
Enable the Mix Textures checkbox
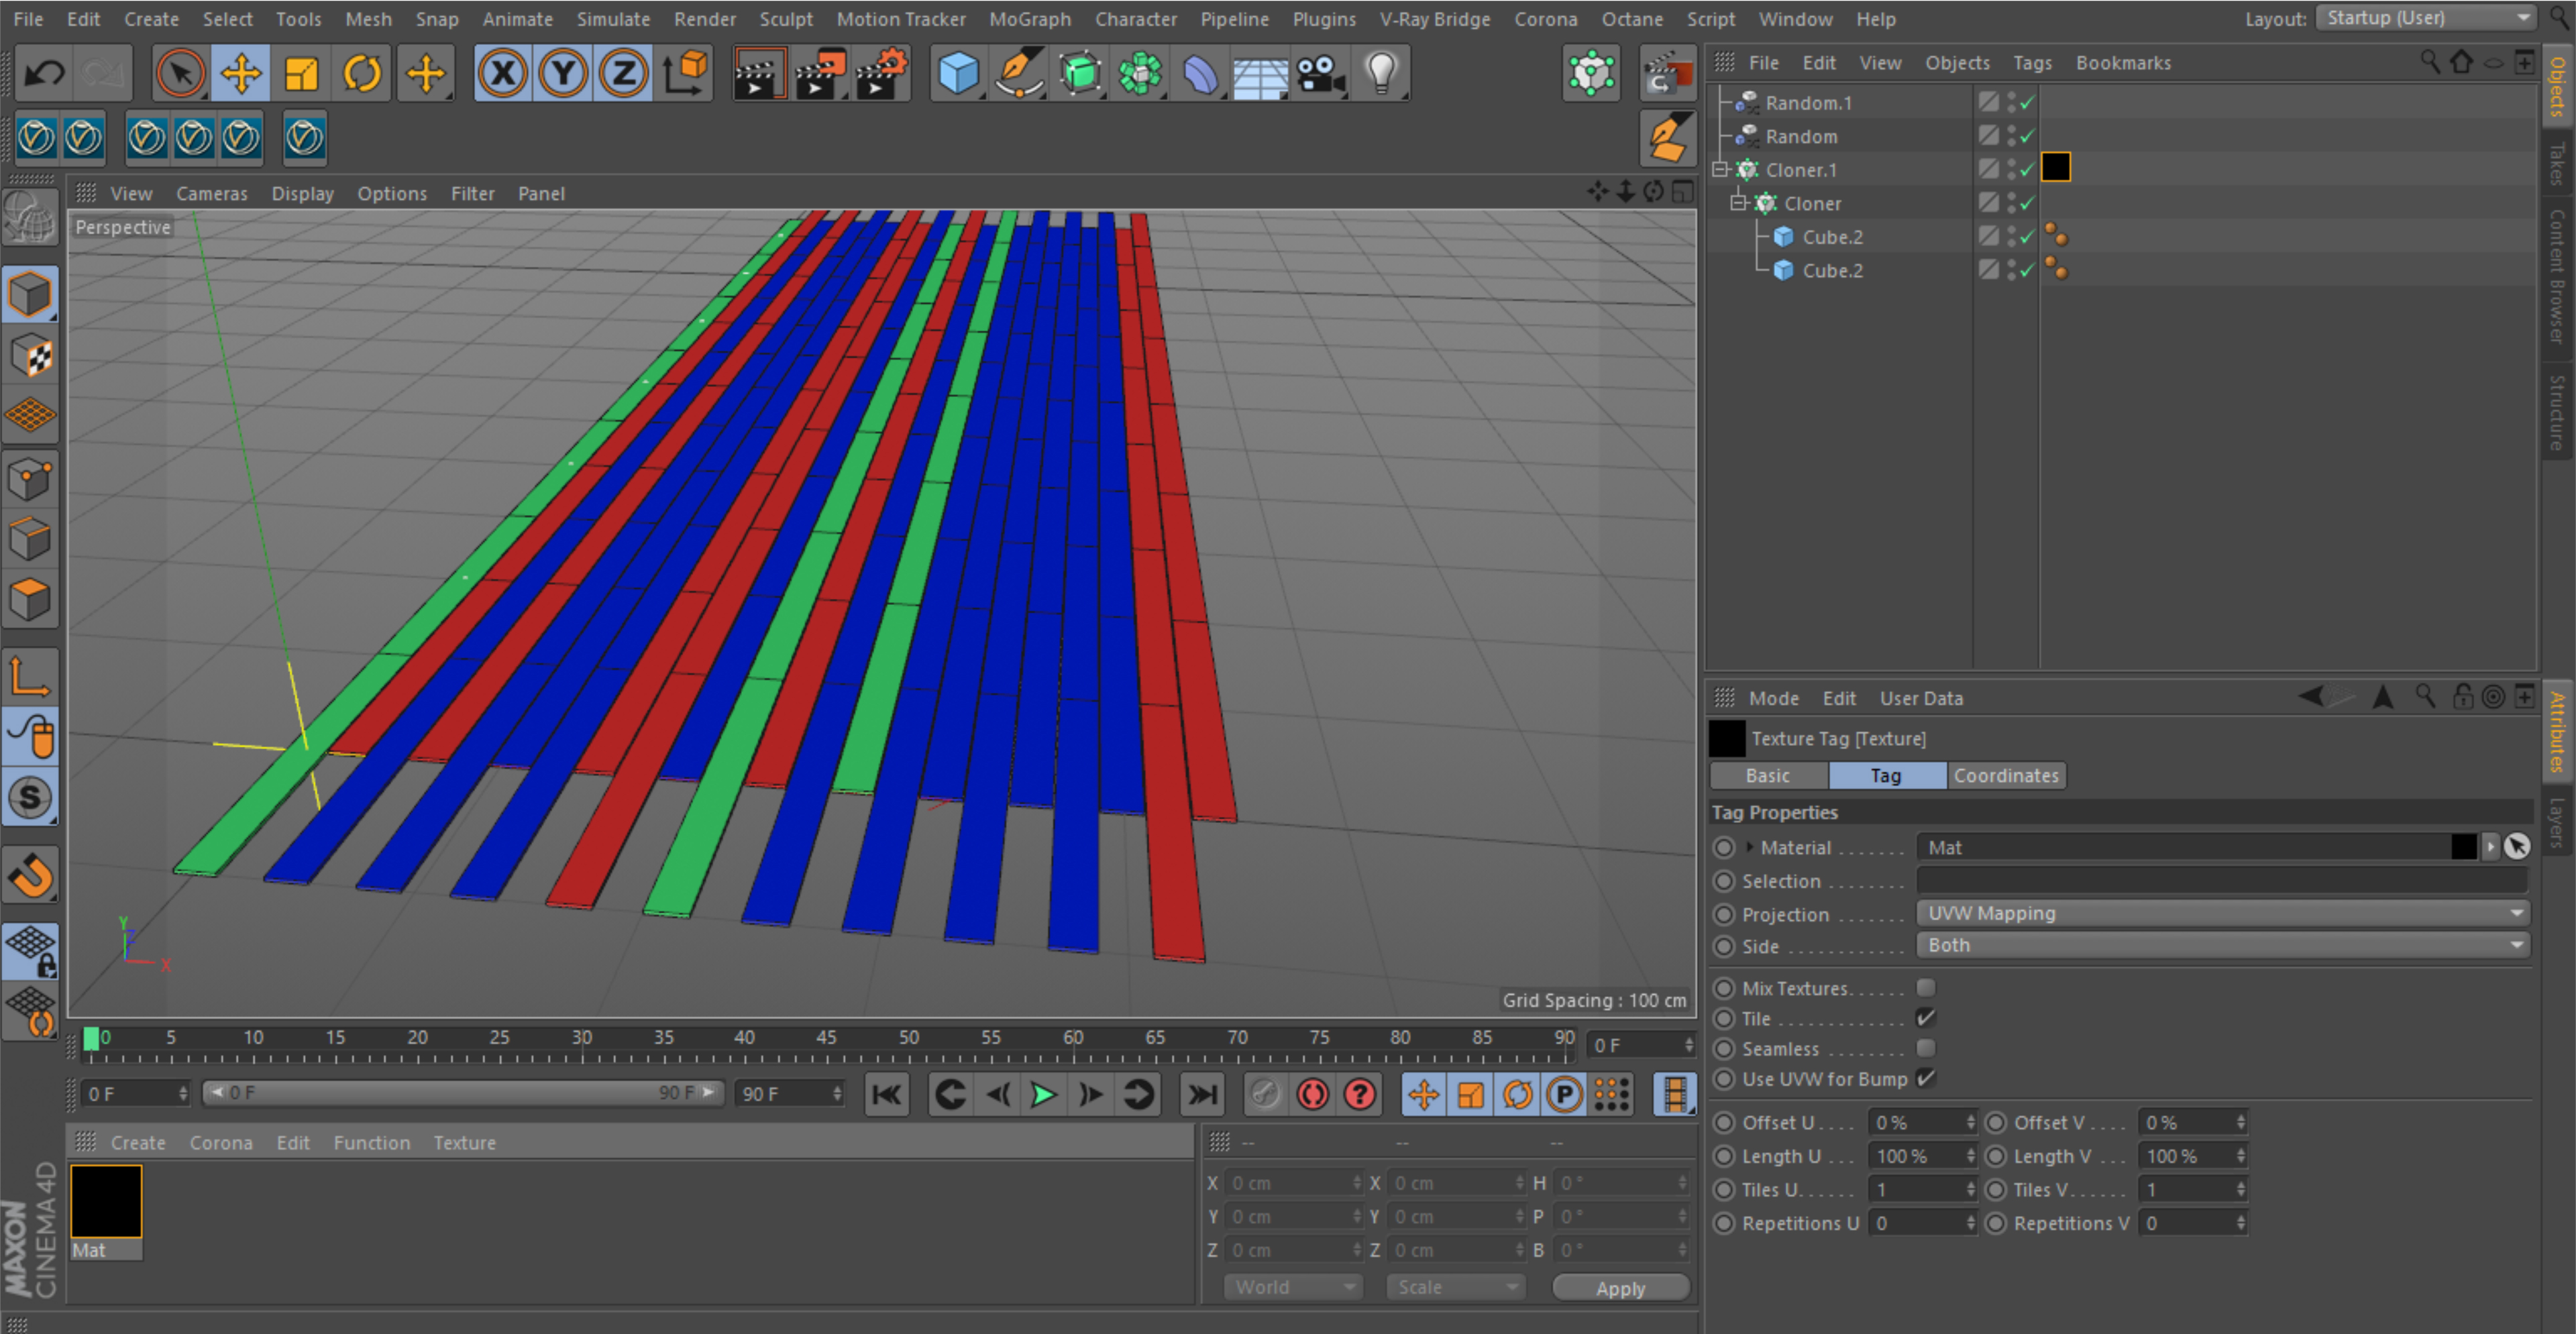pos(1925,988)
